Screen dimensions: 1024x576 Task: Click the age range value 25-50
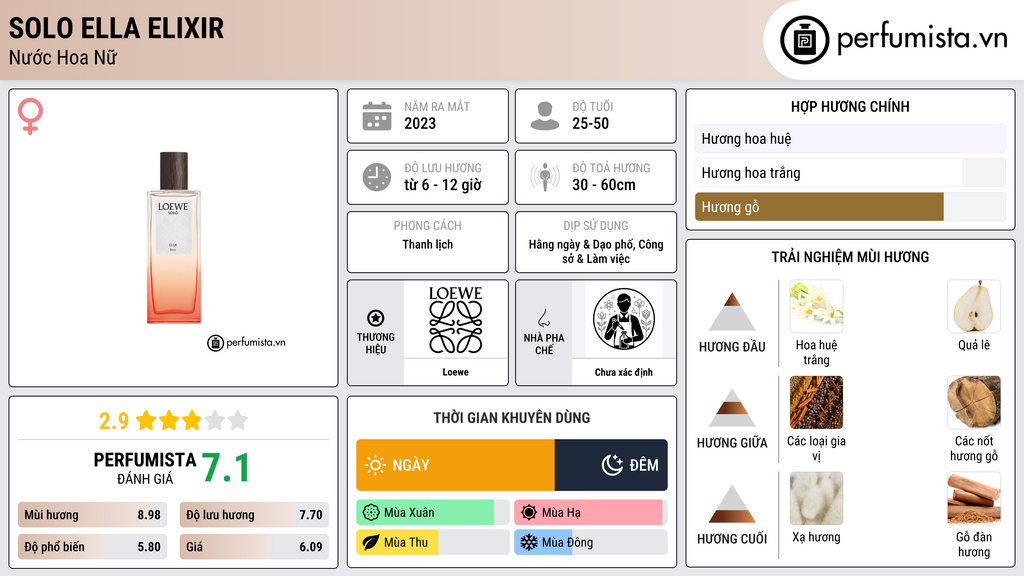[590, 123]
